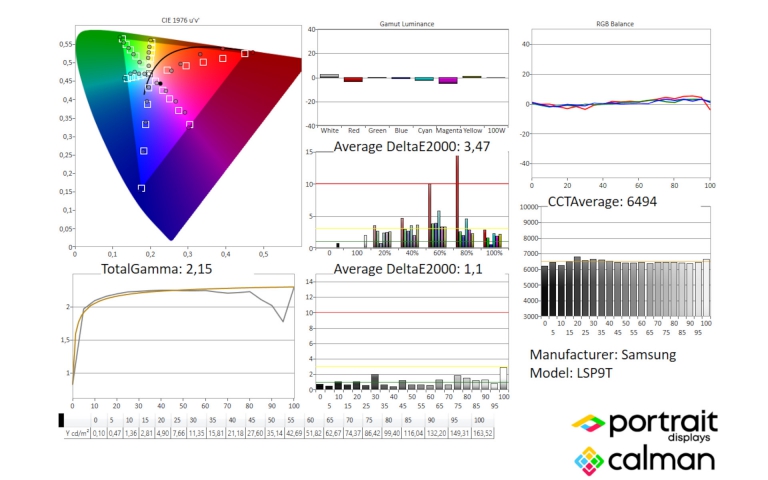Click the '1,5' axis label on gamma chart
Screen dimensions: 768x480
[x=65, y=340]
